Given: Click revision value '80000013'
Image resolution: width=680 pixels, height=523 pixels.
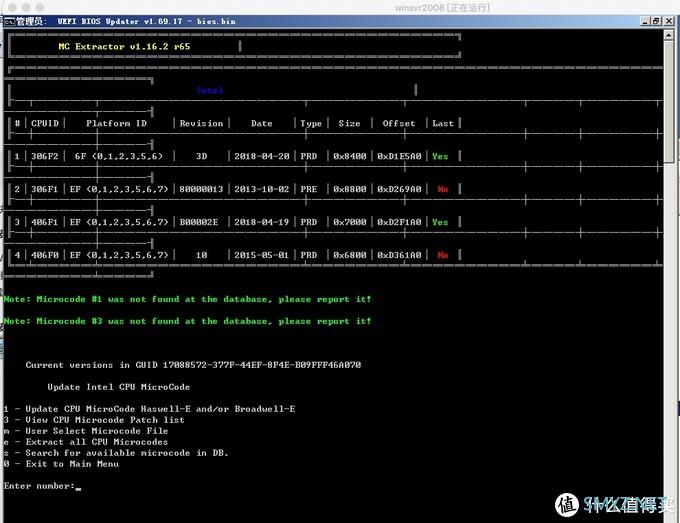Looking at the screenshot, I should [201, 189].
